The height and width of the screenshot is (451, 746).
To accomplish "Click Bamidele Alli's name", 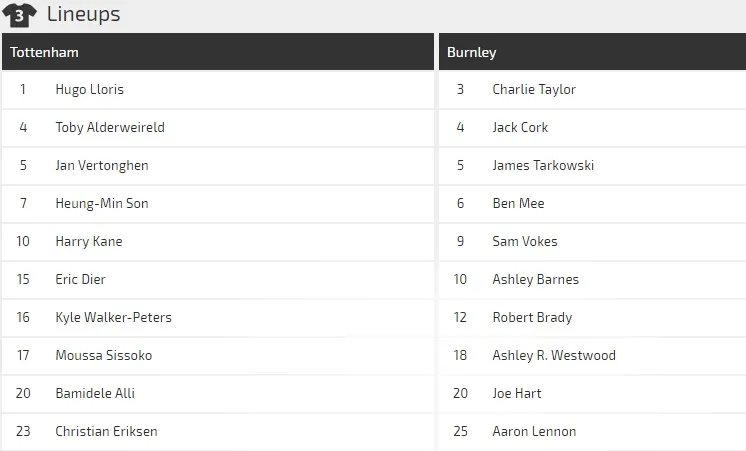I will pos(95,394).
